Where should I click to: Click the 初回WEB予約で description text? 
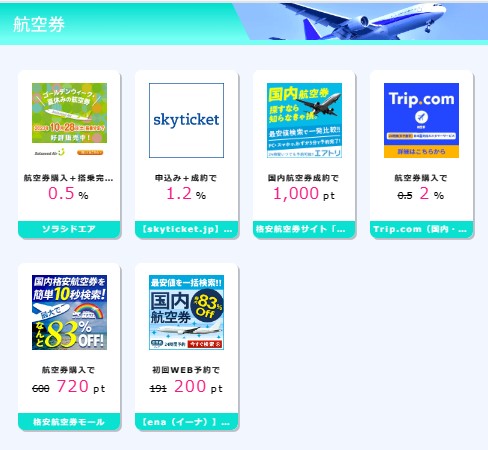186,370
